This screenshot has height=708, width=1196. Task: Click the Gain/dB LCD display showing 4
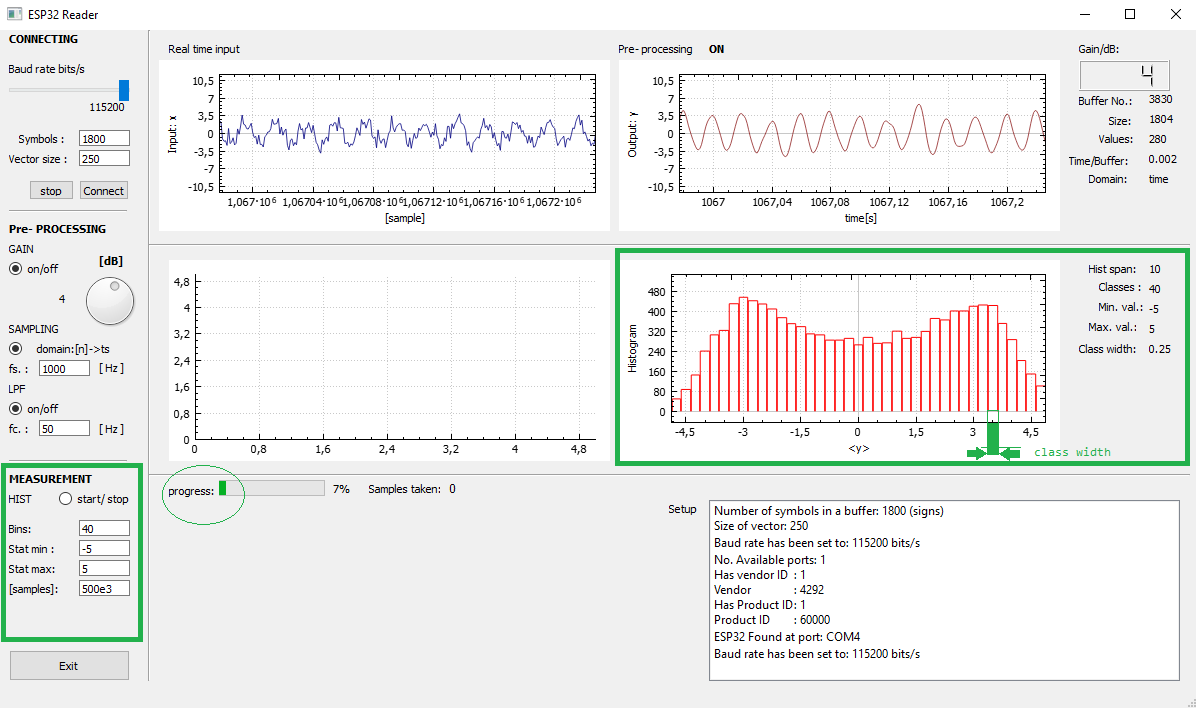click(x=1124, y=76)
